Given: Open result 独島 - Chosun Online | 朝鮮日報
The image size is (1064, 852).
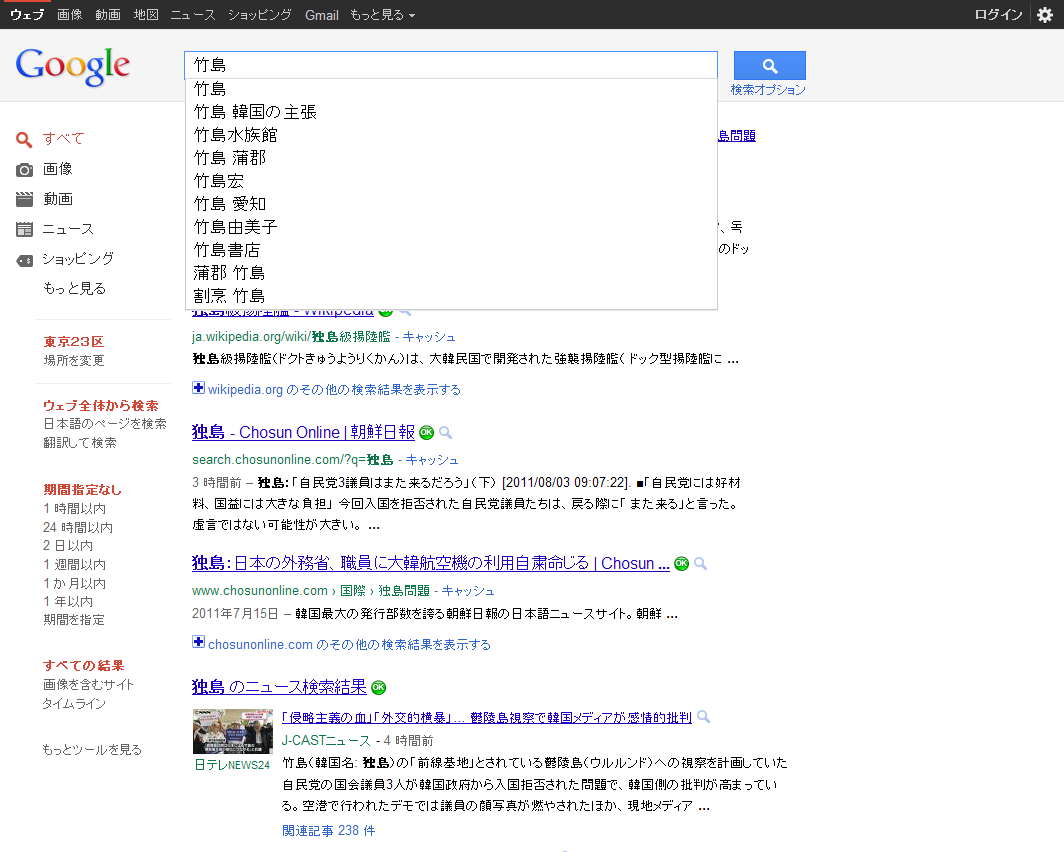Looking at the screenshot, I should pyautogui.click(x=303, y=432).
